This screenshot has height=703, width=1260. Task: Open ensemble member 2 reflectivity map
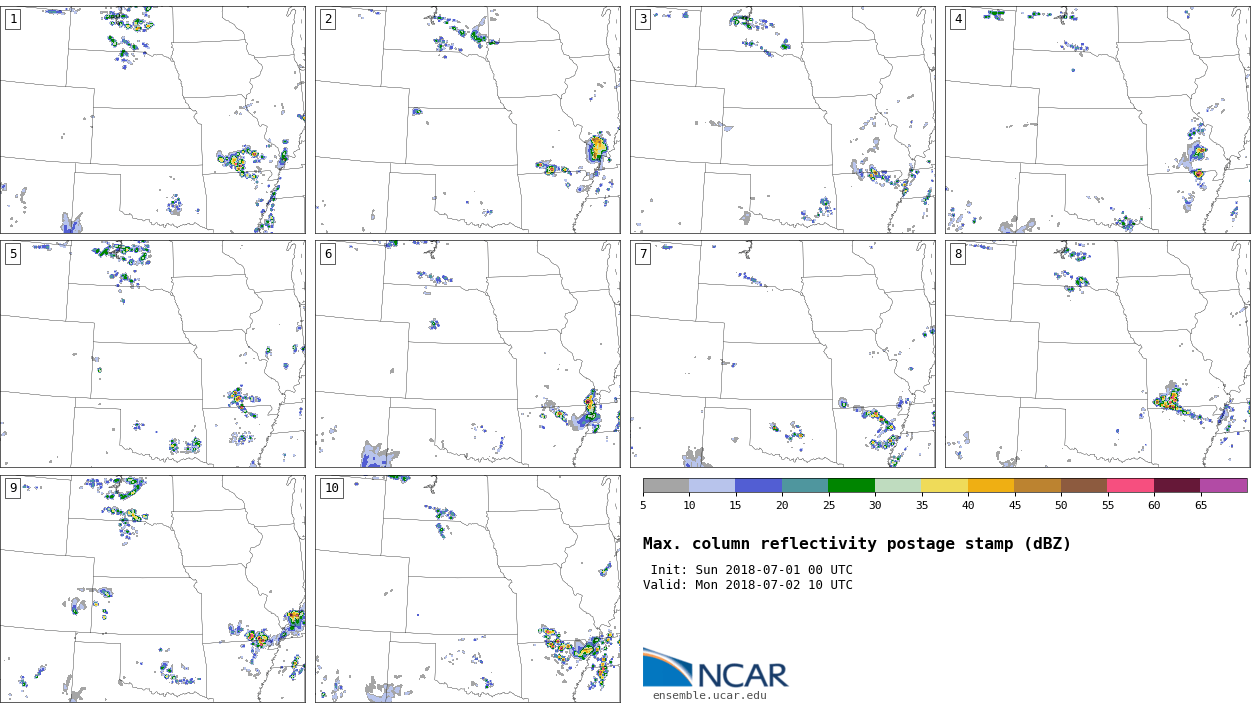point(467,120)
